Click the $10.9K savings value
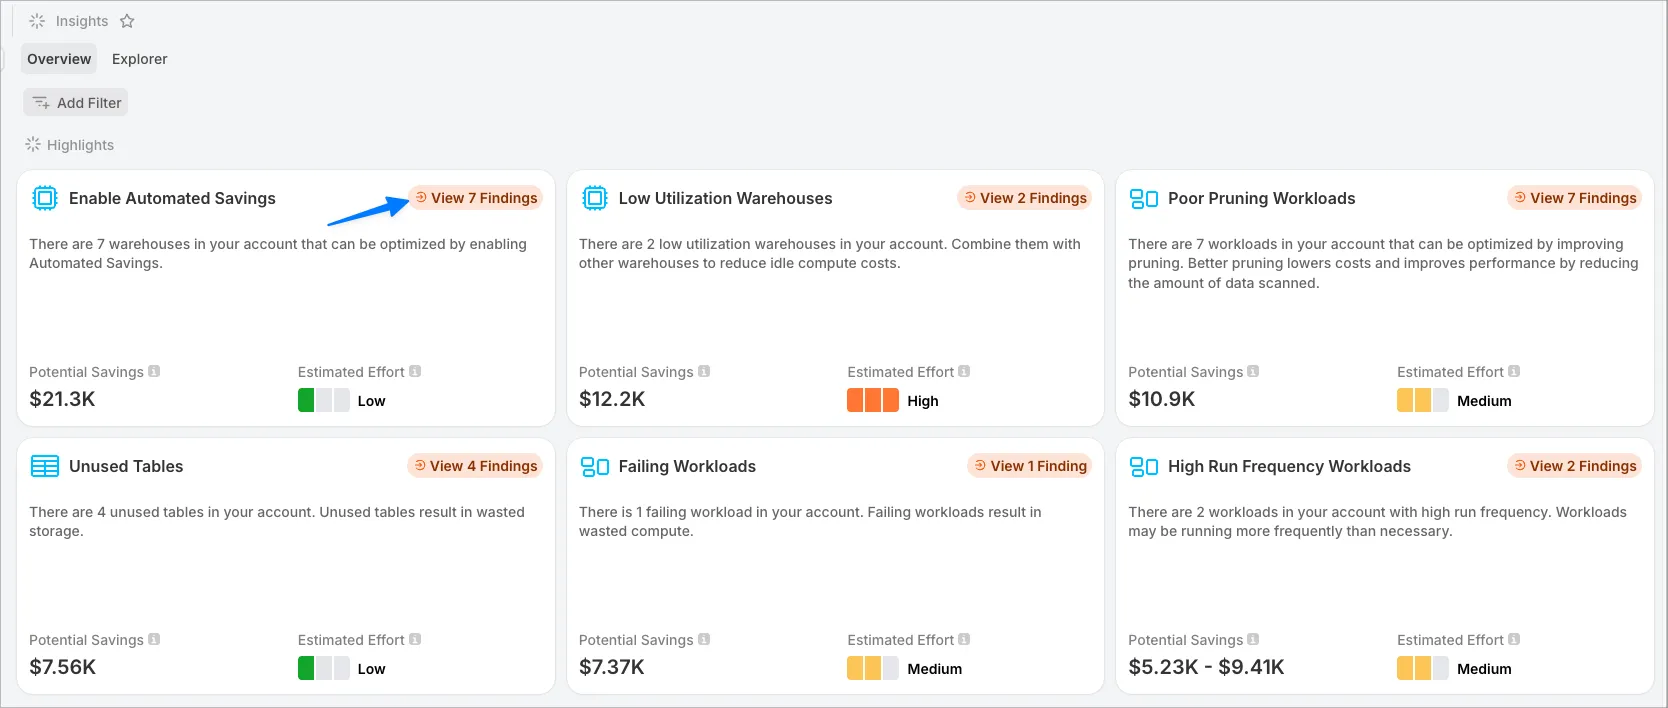 1162,399
